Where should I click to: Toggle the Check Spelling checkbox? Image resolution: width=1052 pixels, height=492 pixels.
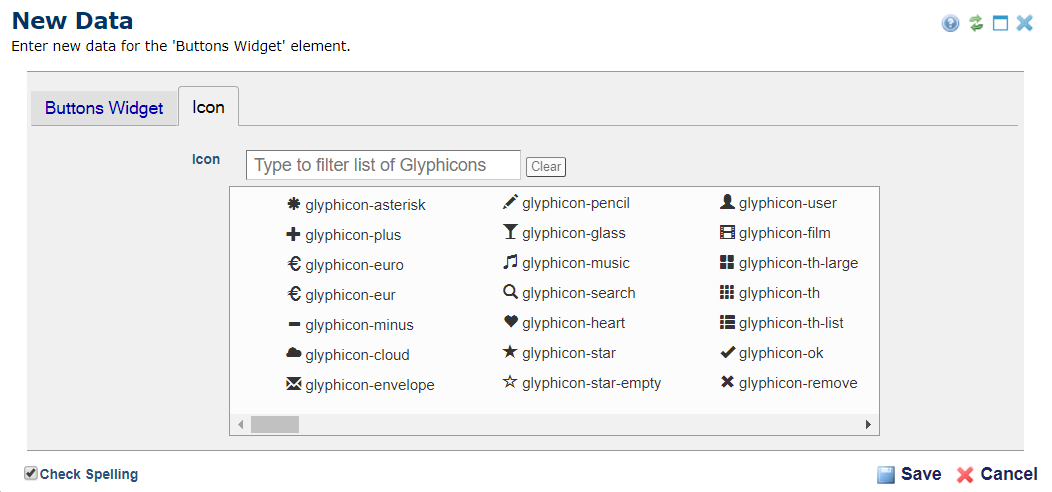[x=31, y=474]
